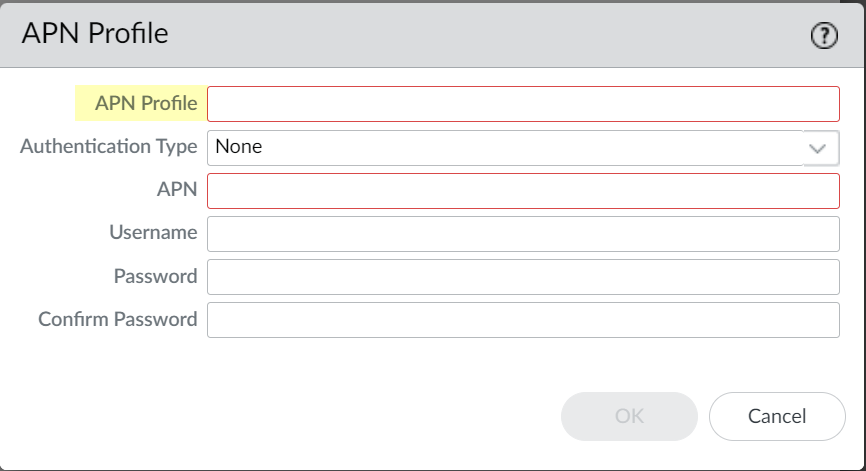Image resolution: width=866 pixels, height=471 pixels.
Task: Expand the Authentication Type dropdown arrow
Action: [x=819, y=148]
